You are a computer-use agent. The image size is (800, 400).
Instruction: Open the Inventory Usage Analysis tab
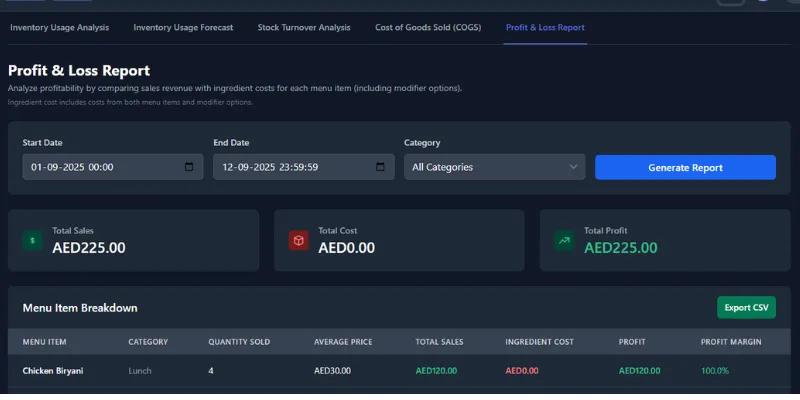pos(59,27)
